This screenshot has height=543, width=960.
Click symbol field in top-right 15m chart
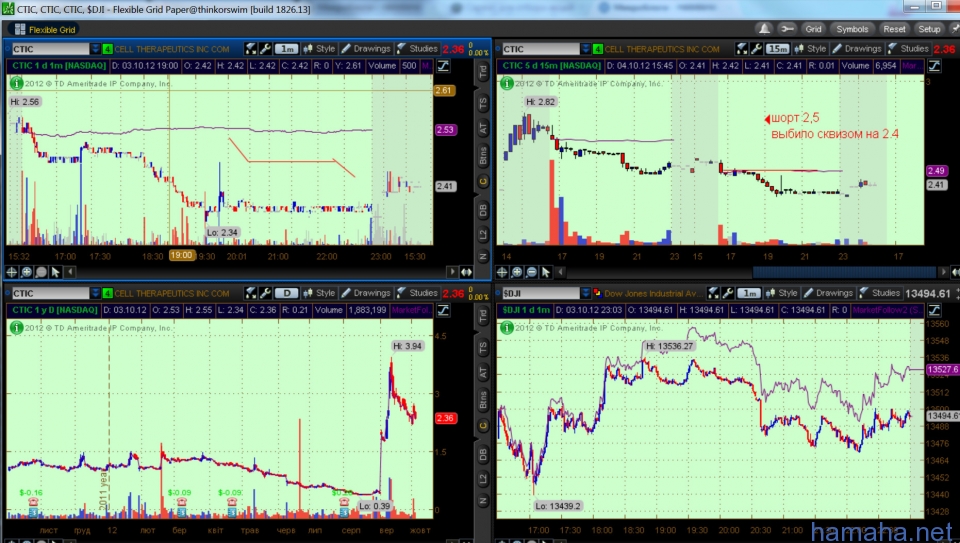541,49
